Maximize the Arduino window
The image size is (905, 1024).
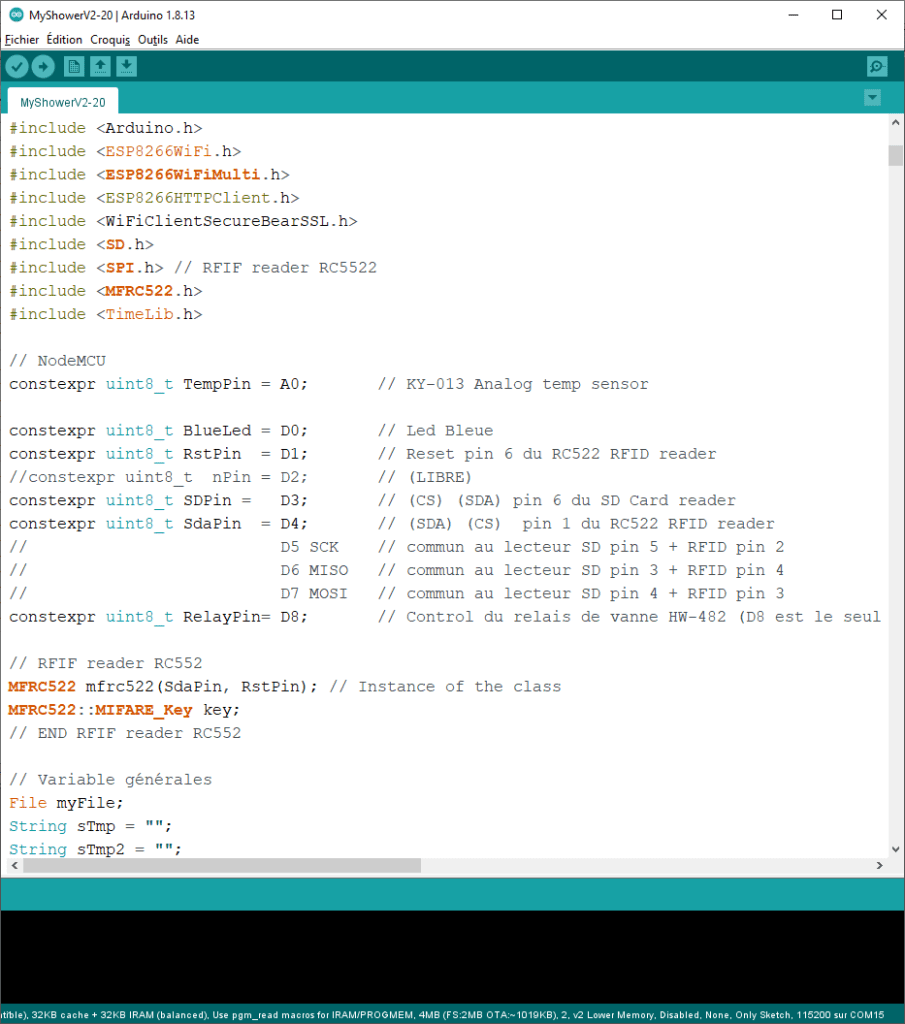point(837,14)
